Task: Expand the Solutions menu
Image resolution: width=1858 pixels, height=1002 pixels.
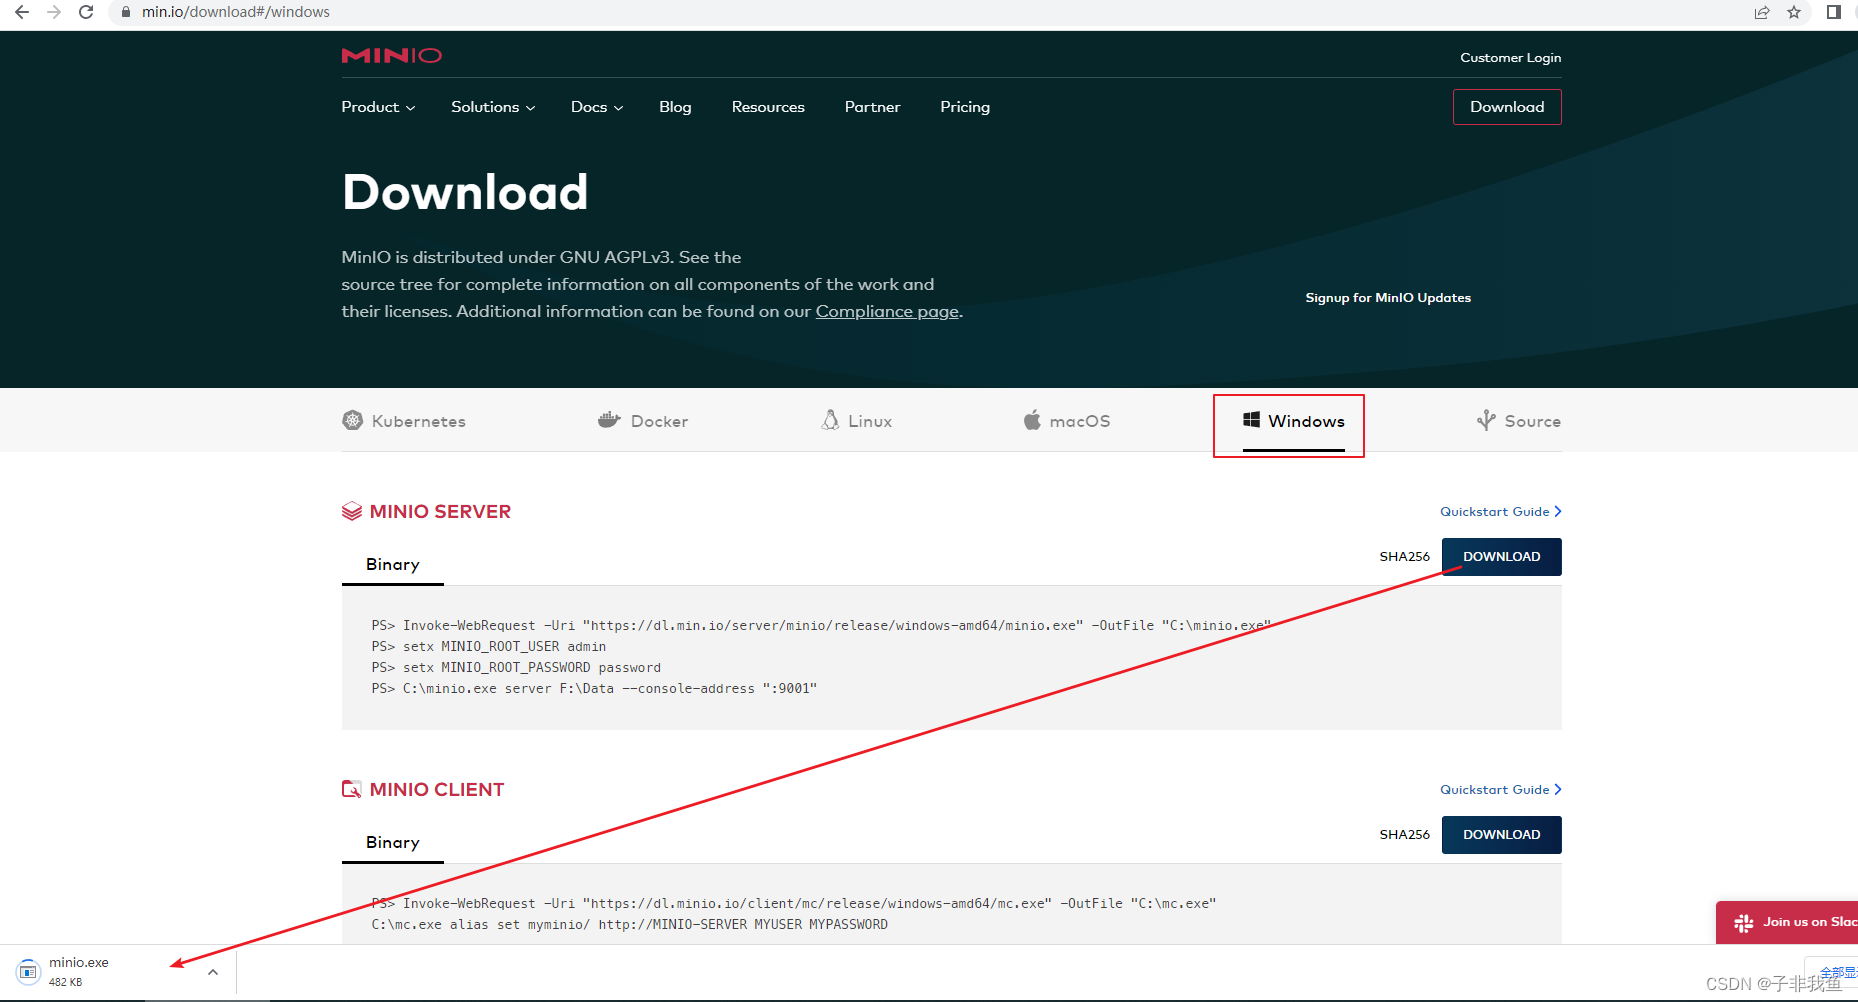Action: pyautogui.click(x=493, y=107)
